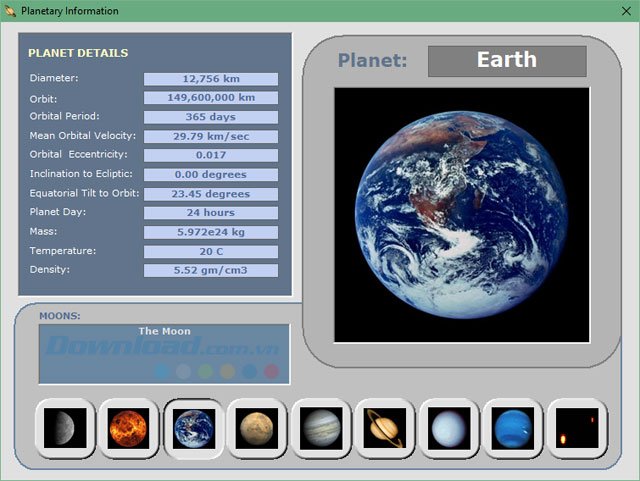The width and height of the screenshot is (640, 481).
Task: Click the 'Inclination to Ecliptic:' label
Action: point(81,174)
